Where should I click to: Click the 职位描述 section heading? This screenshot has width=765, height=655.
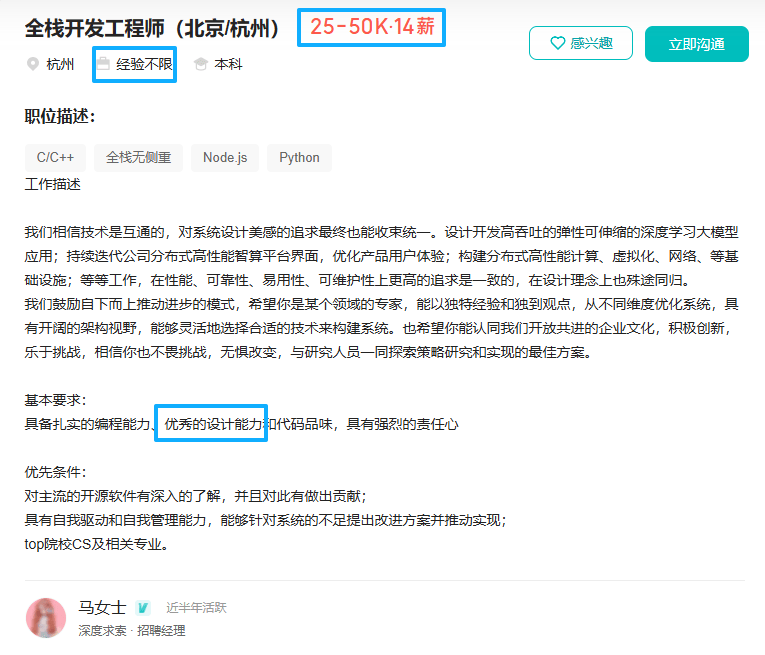(60, 116)
